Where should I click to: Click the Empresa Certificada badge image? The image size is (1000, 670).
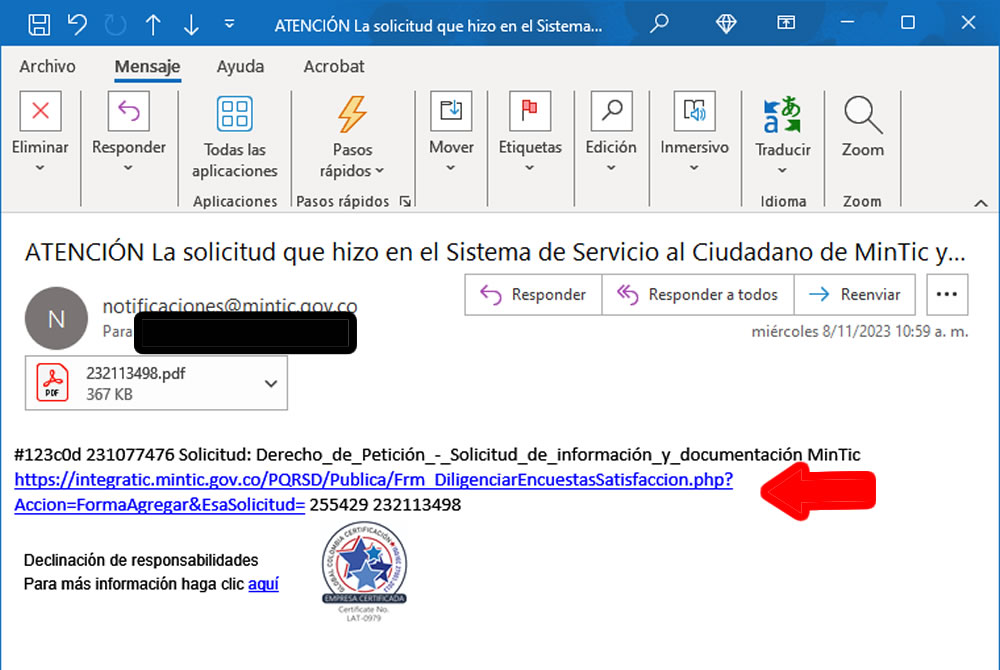point(364,571)
